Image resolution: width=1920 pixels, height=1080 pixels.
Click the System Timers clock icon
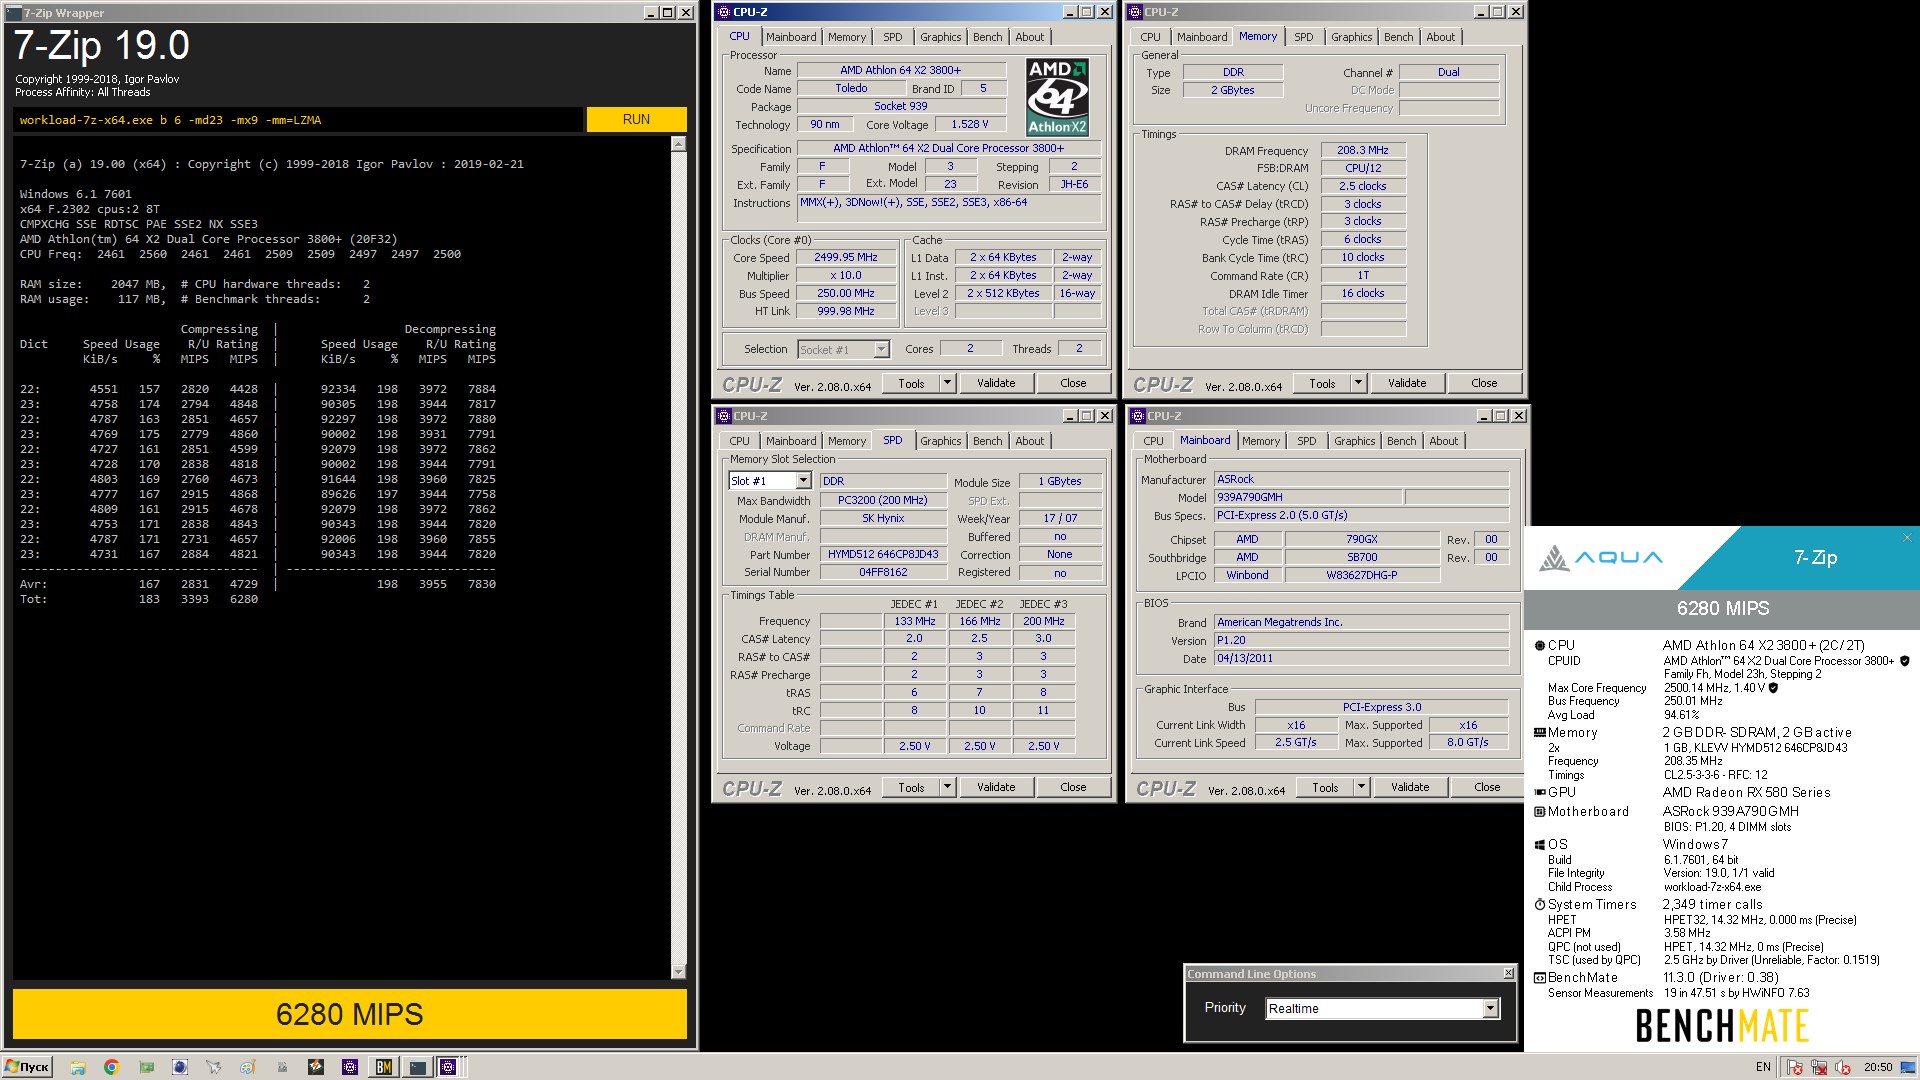coord(1540,905)
